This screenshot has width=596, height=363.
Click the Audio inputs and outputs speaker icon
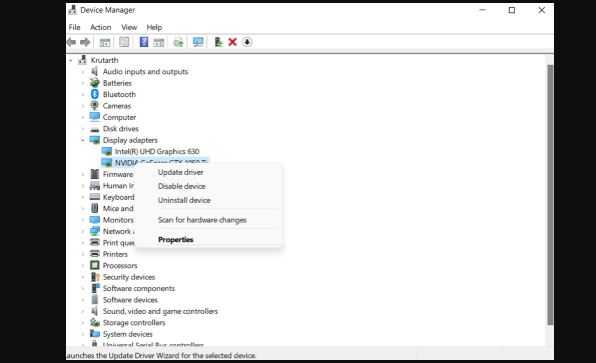tap(95, 71)
